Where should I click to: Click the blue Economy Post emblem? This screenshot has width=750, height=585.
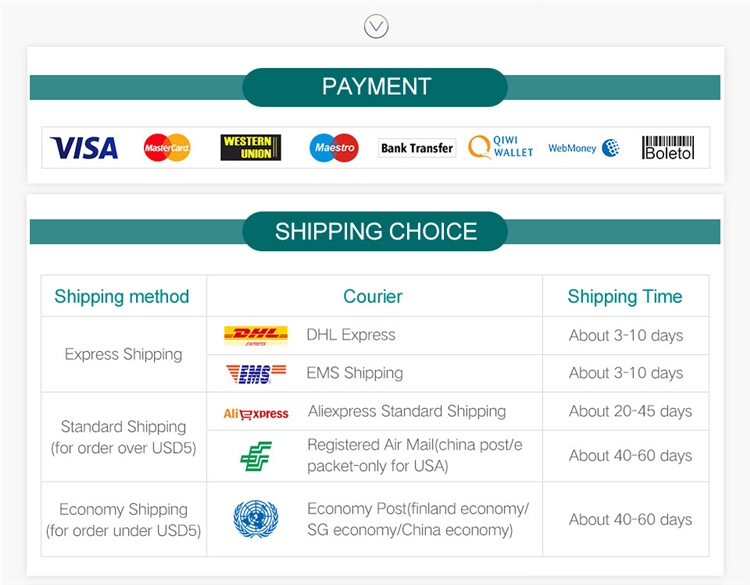(x=256, y=519)
